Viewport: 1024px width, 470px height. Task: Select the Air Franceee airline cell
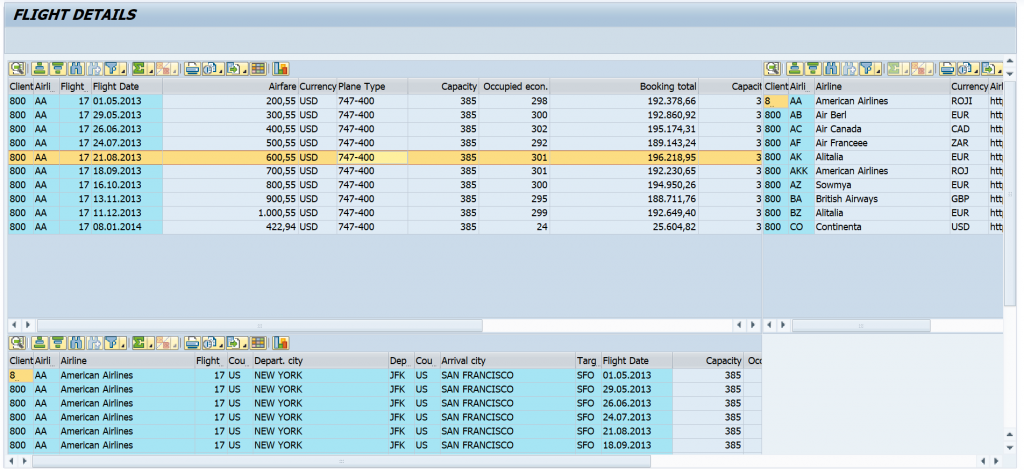coord(882,143)
